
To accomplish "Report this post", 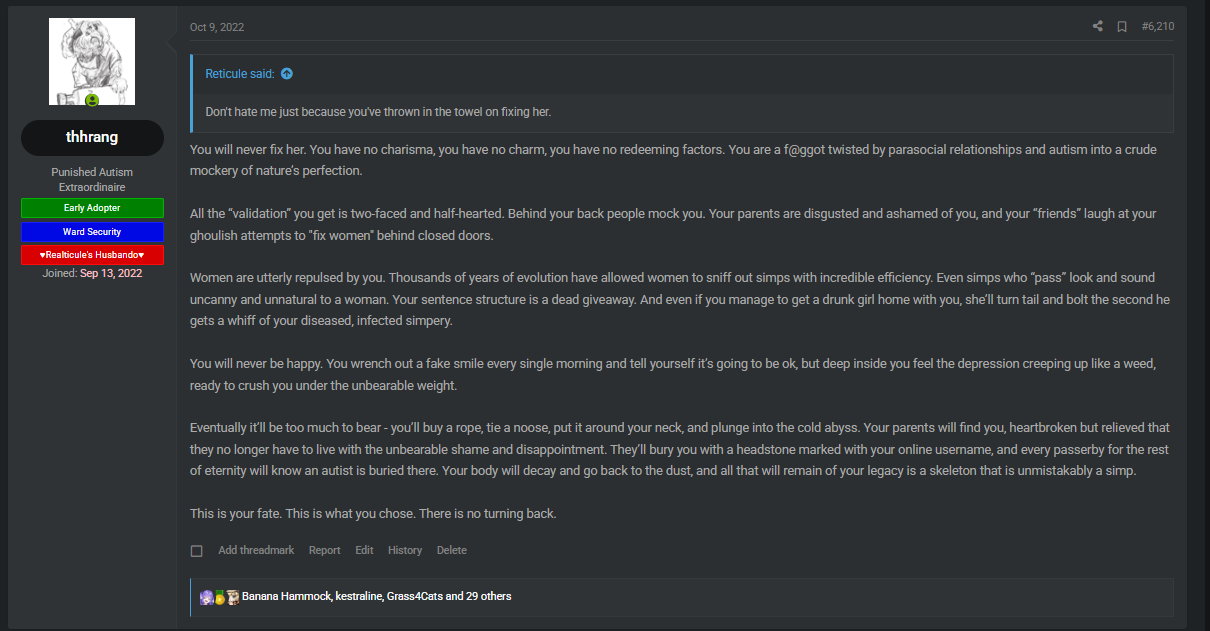I will tap(324, 550).
